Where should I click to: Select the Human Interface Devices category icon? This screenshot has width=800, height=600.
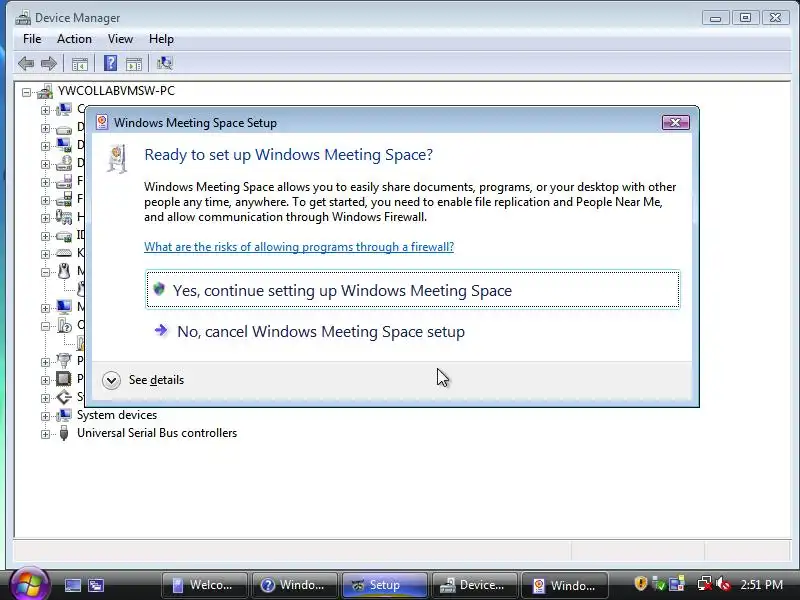[64, 217]
